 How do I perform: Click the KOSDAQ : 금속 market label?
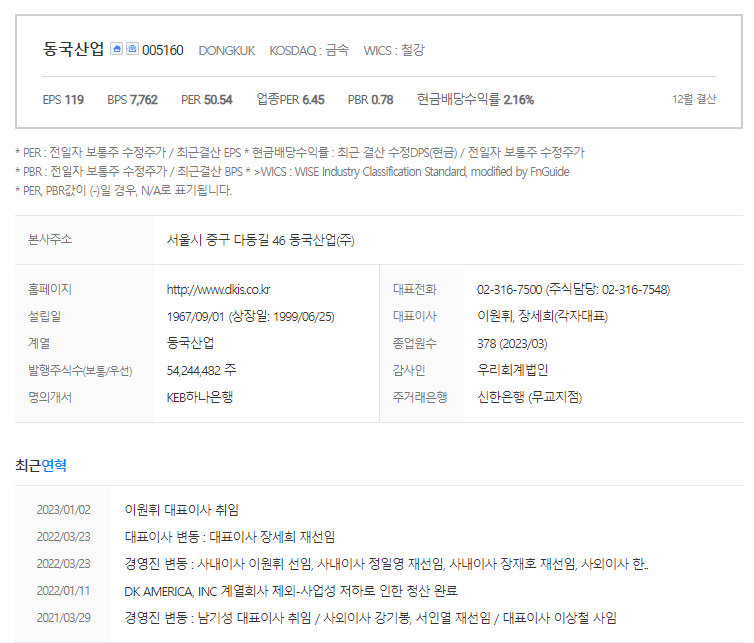coord(309,50)
